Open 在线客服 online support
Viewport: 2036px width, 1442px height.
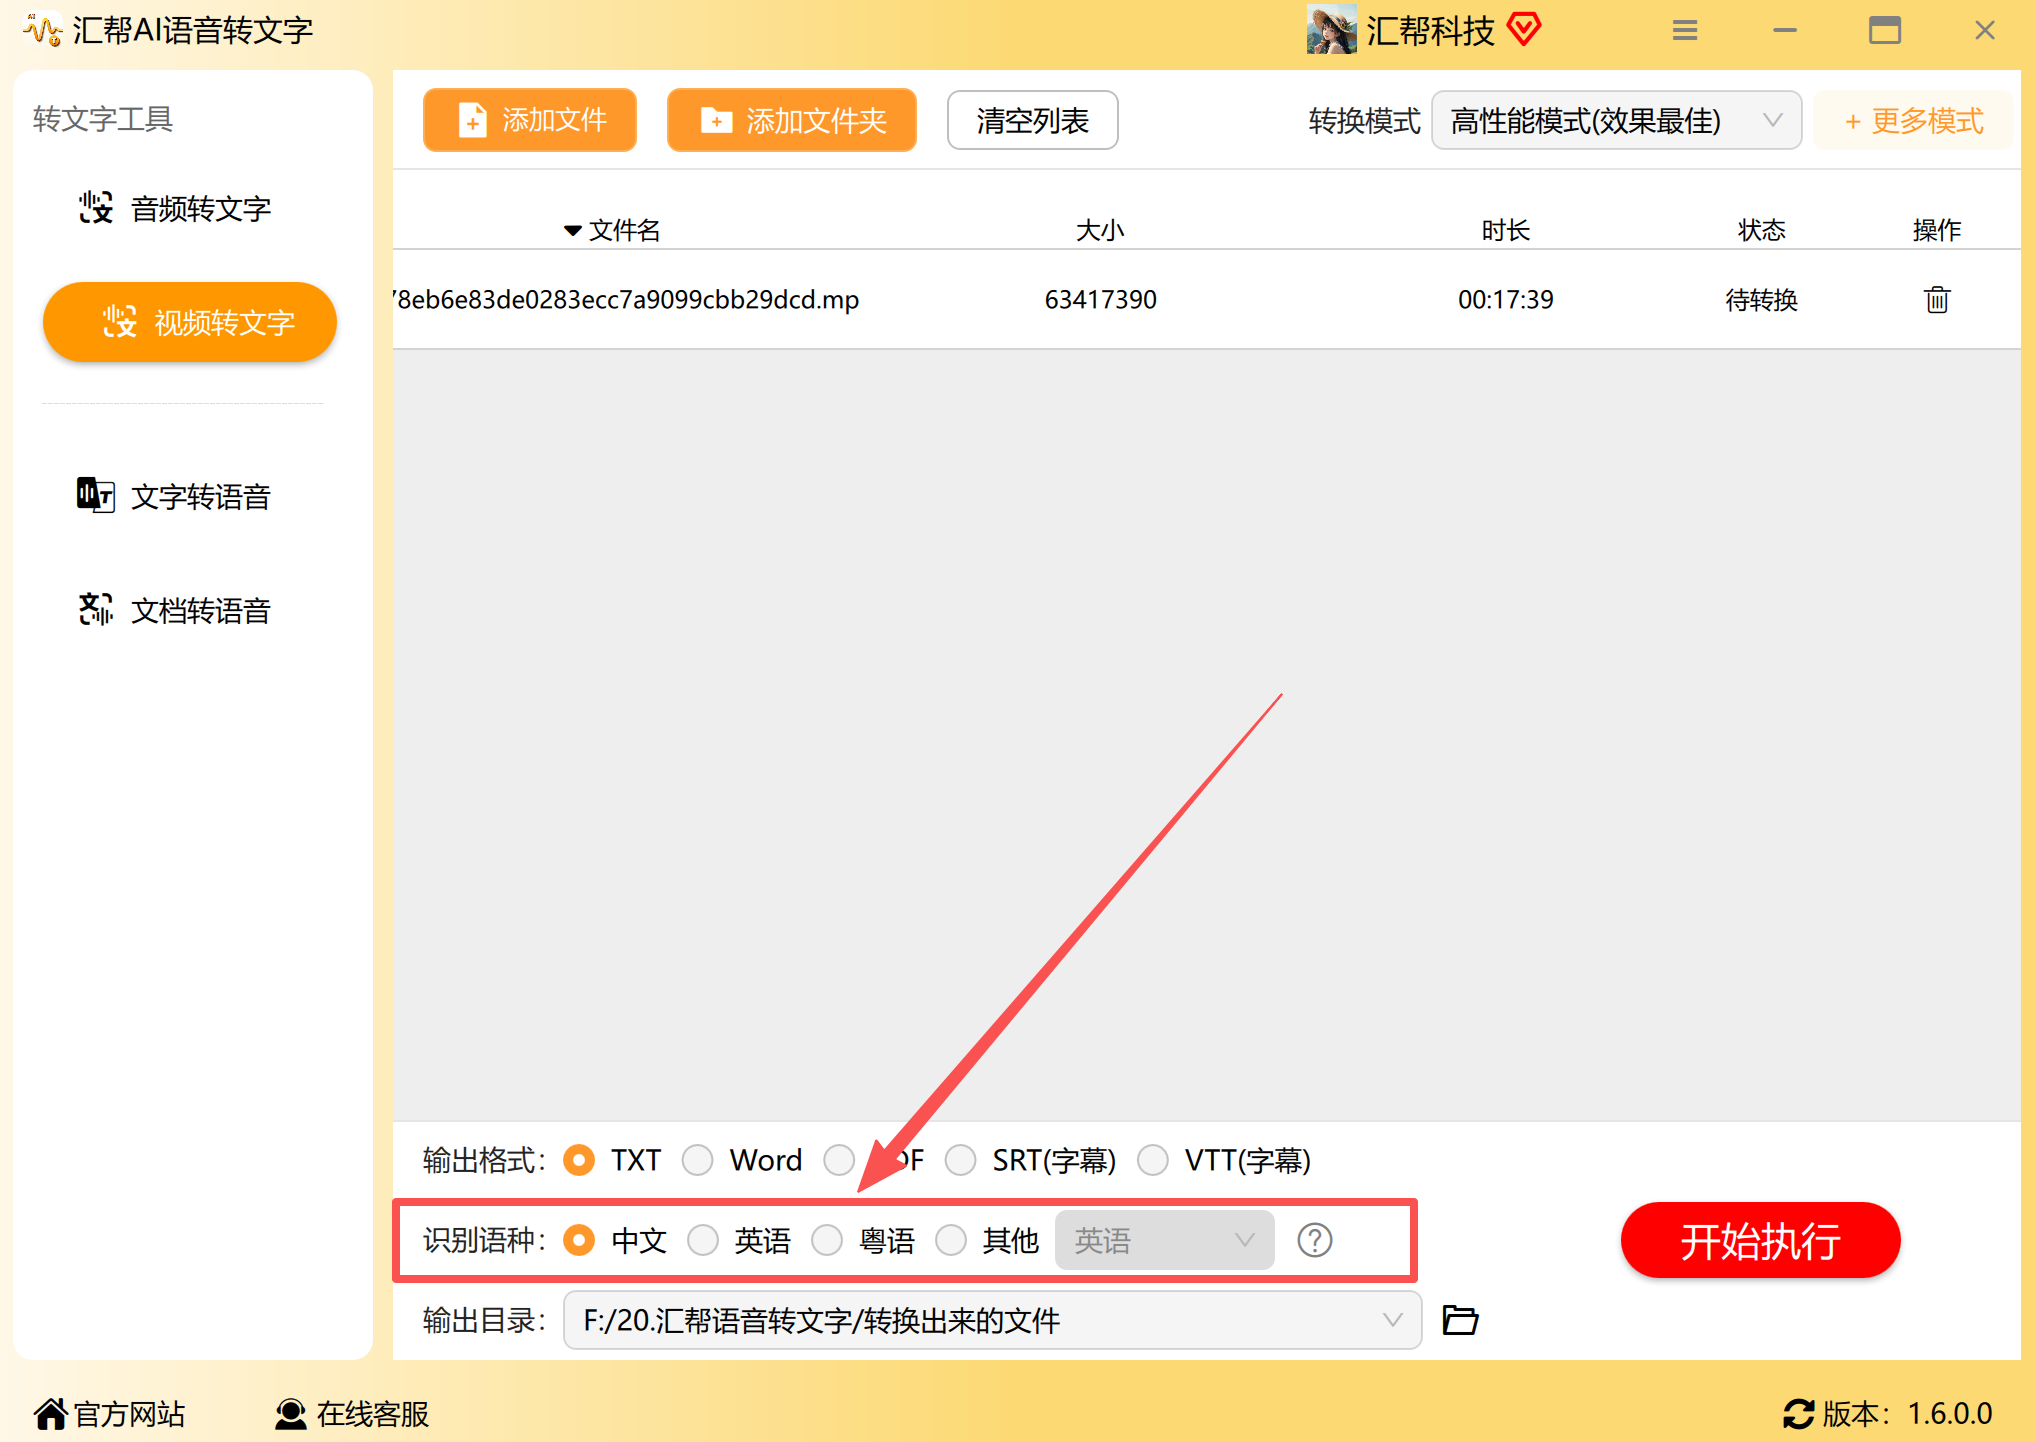352,1413
